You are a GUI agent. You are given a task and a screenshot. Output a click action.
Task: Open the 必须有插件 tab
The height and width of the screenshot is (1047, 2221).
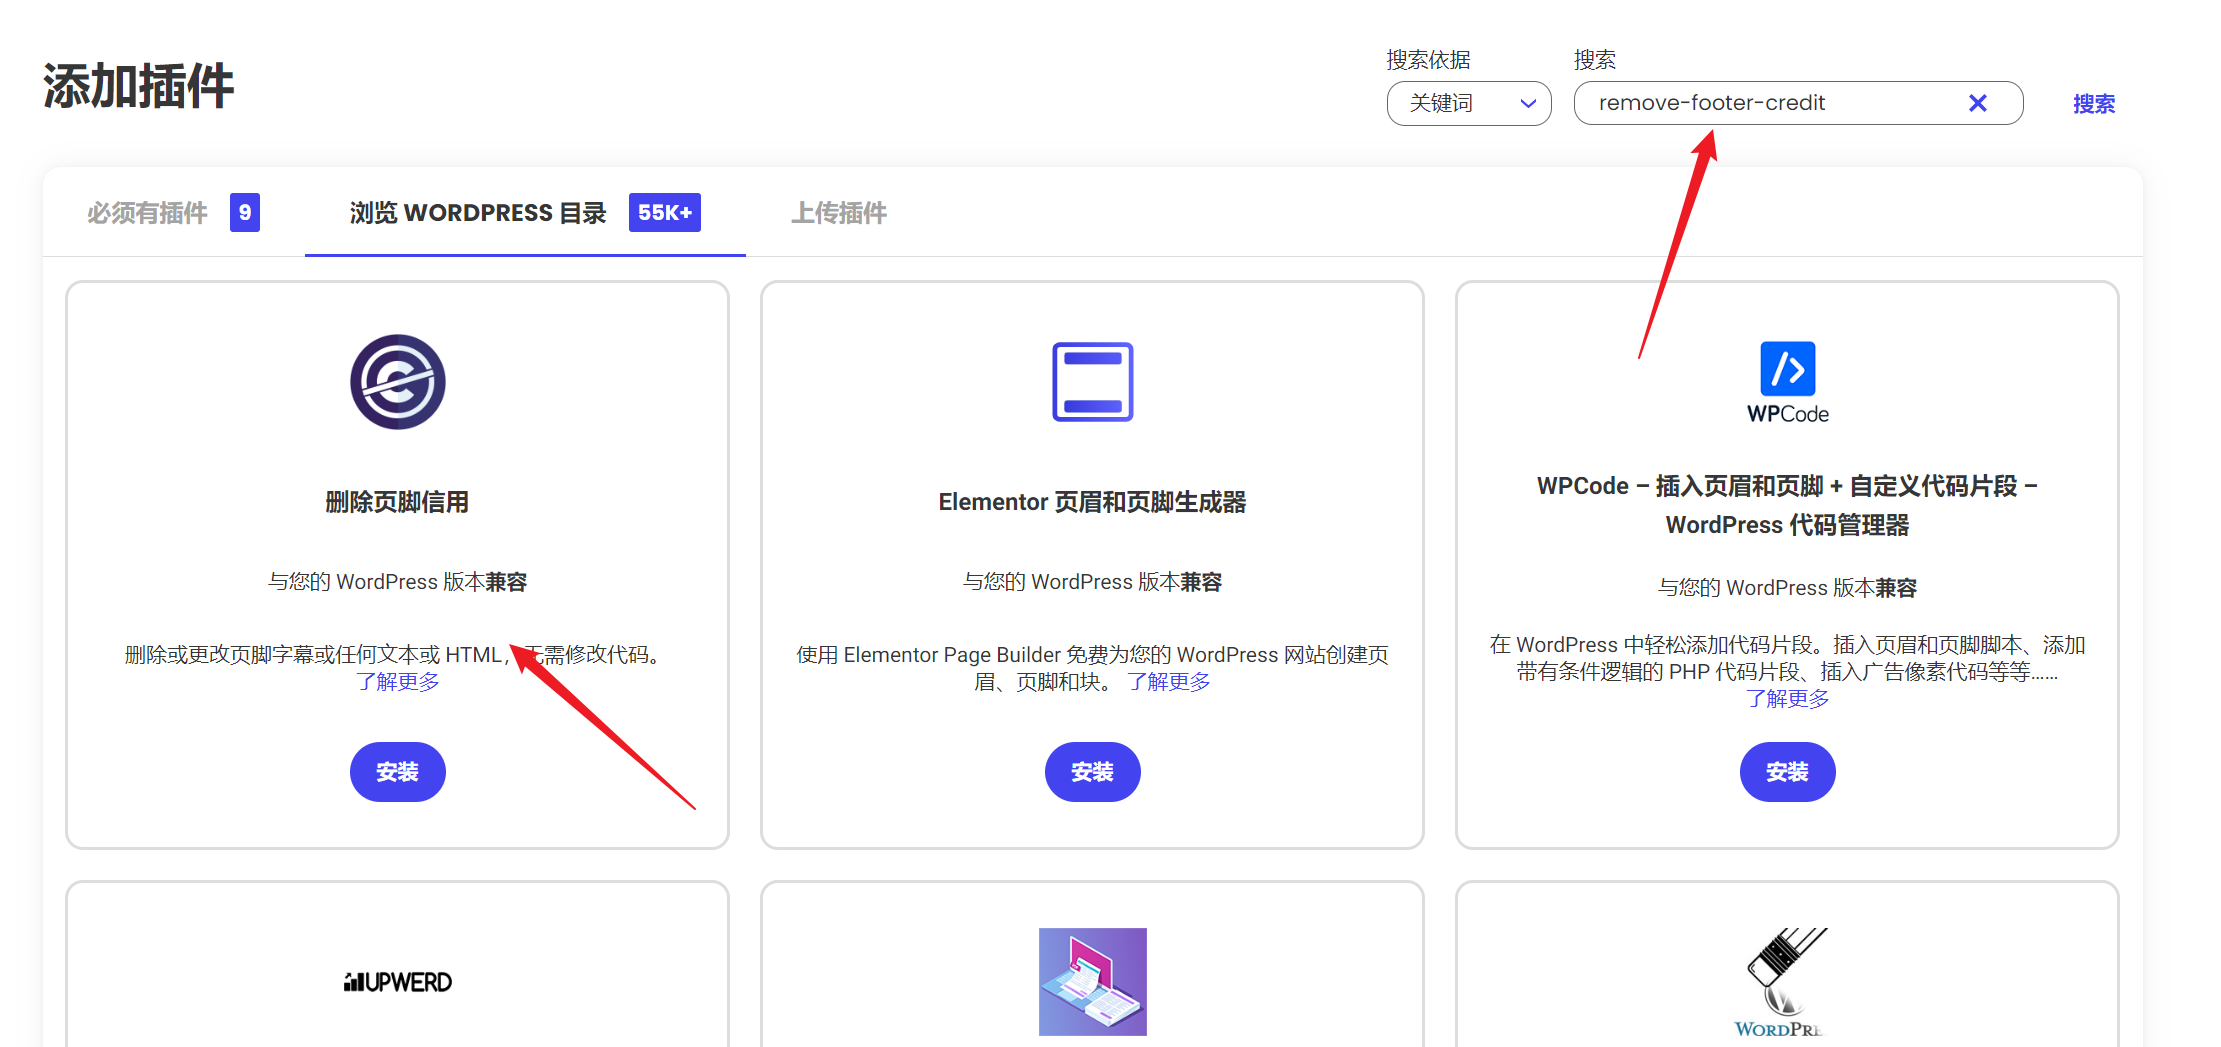(148, 213)
